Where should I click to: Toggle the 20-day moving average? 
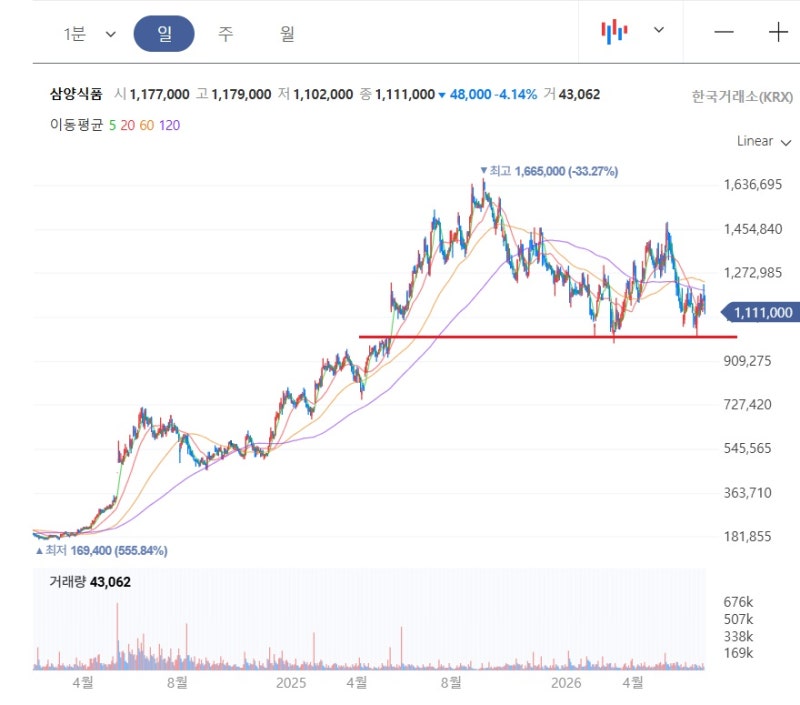click(128, 125)
